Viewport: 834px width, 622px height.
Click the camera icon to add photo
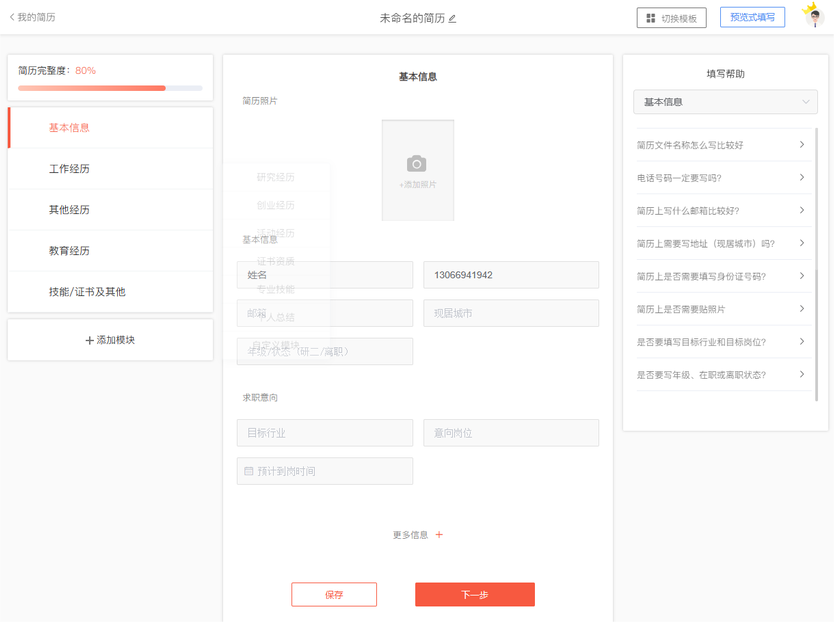click(416, 164)
